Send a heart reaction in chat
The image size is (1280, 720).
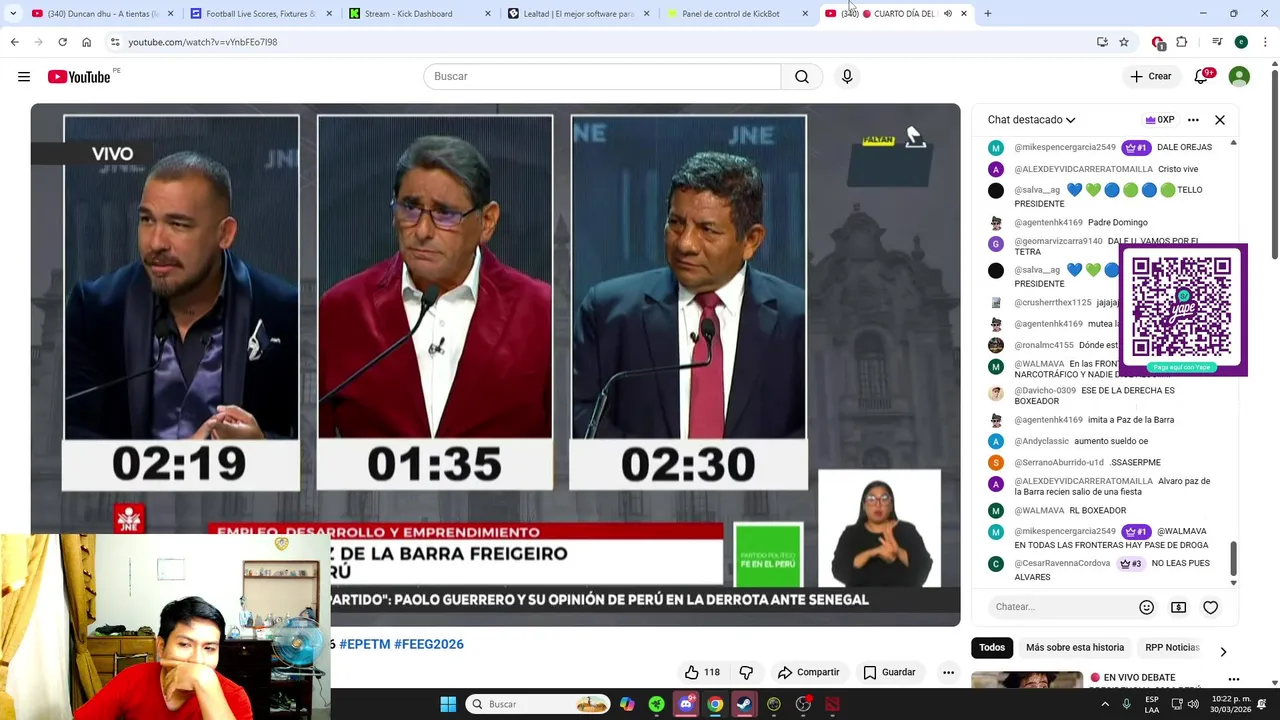click(1210, 607)
